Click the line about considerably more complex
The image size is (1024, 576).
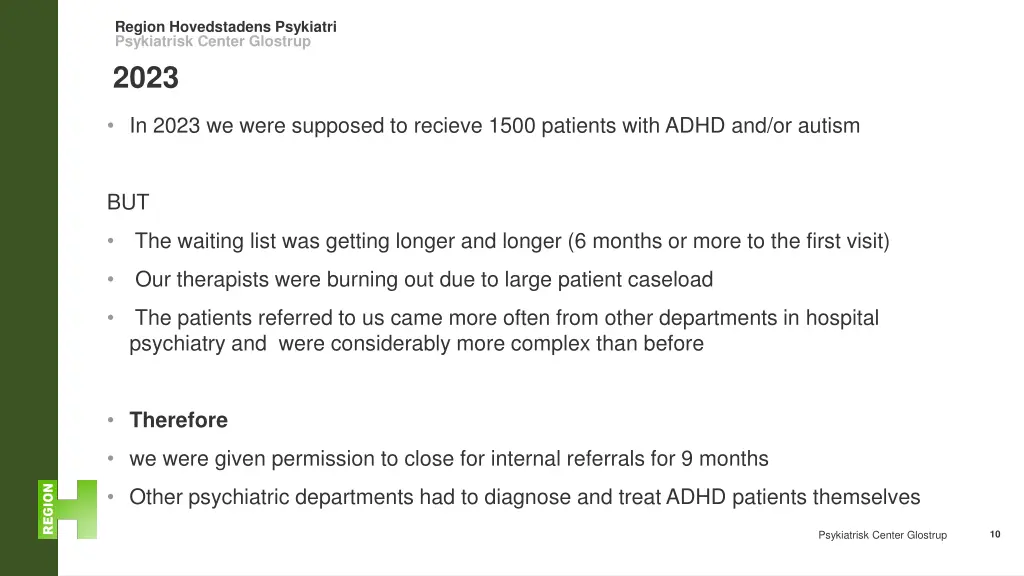pos(417,344)
